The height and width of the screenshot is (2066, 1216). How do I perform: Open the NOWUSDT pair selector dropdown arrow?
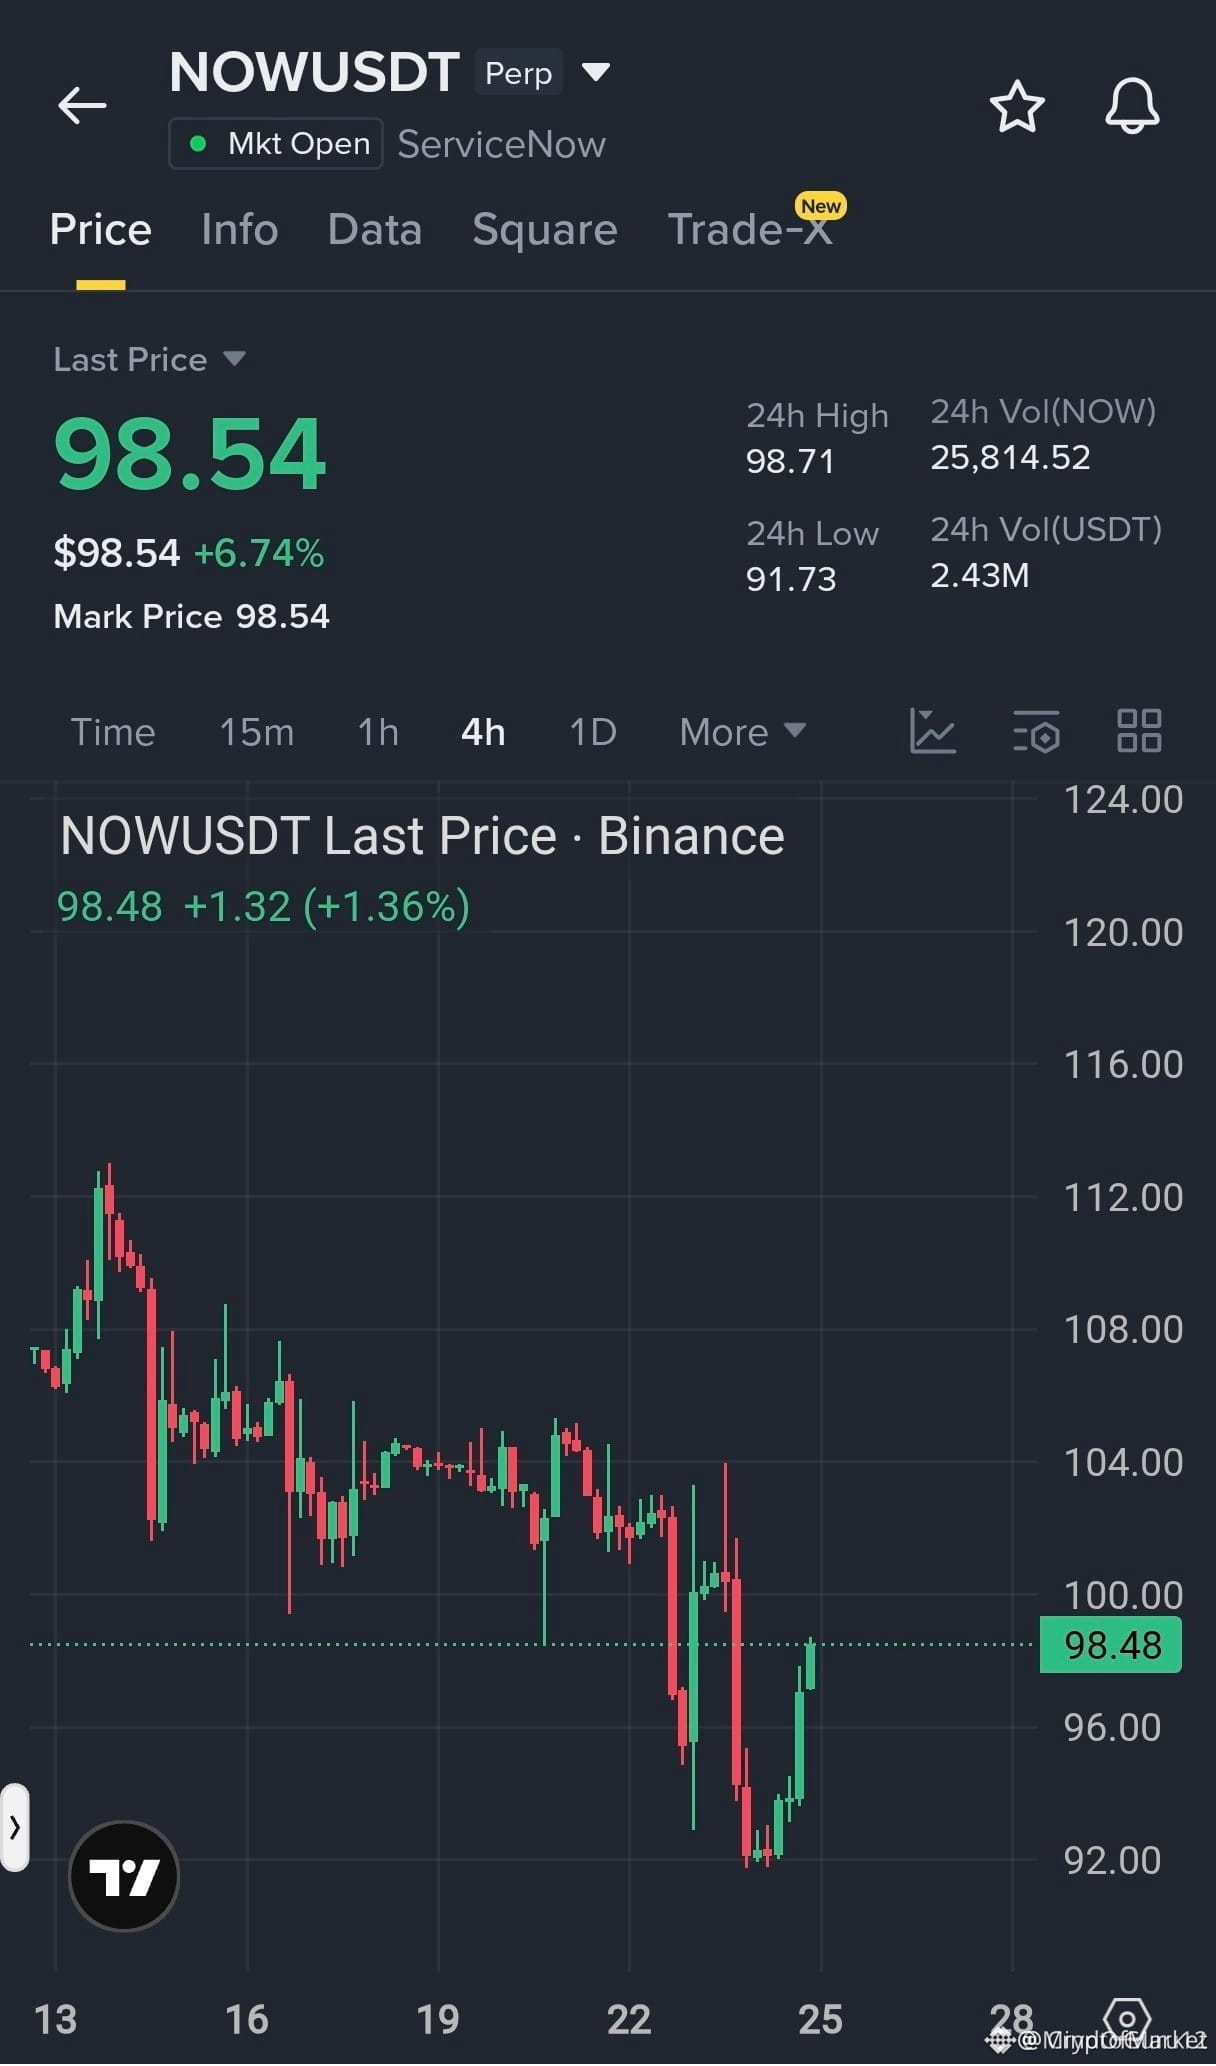(x=596, y=72)
